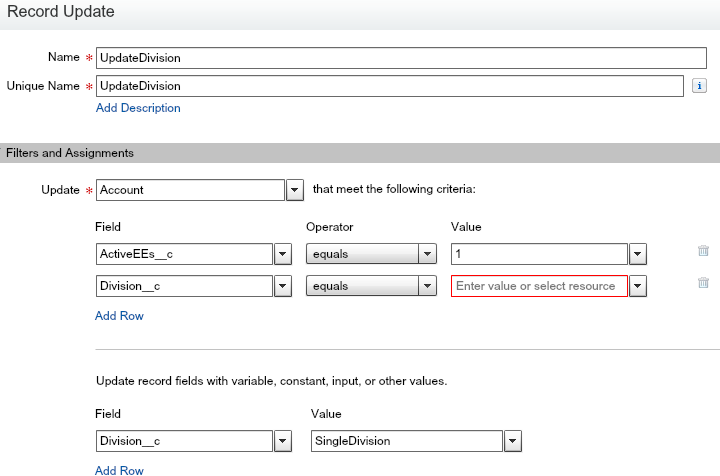720x476 pixels.
Task: Delete the ActiveEEs__c filter row
Action: (x=703, y=252)
